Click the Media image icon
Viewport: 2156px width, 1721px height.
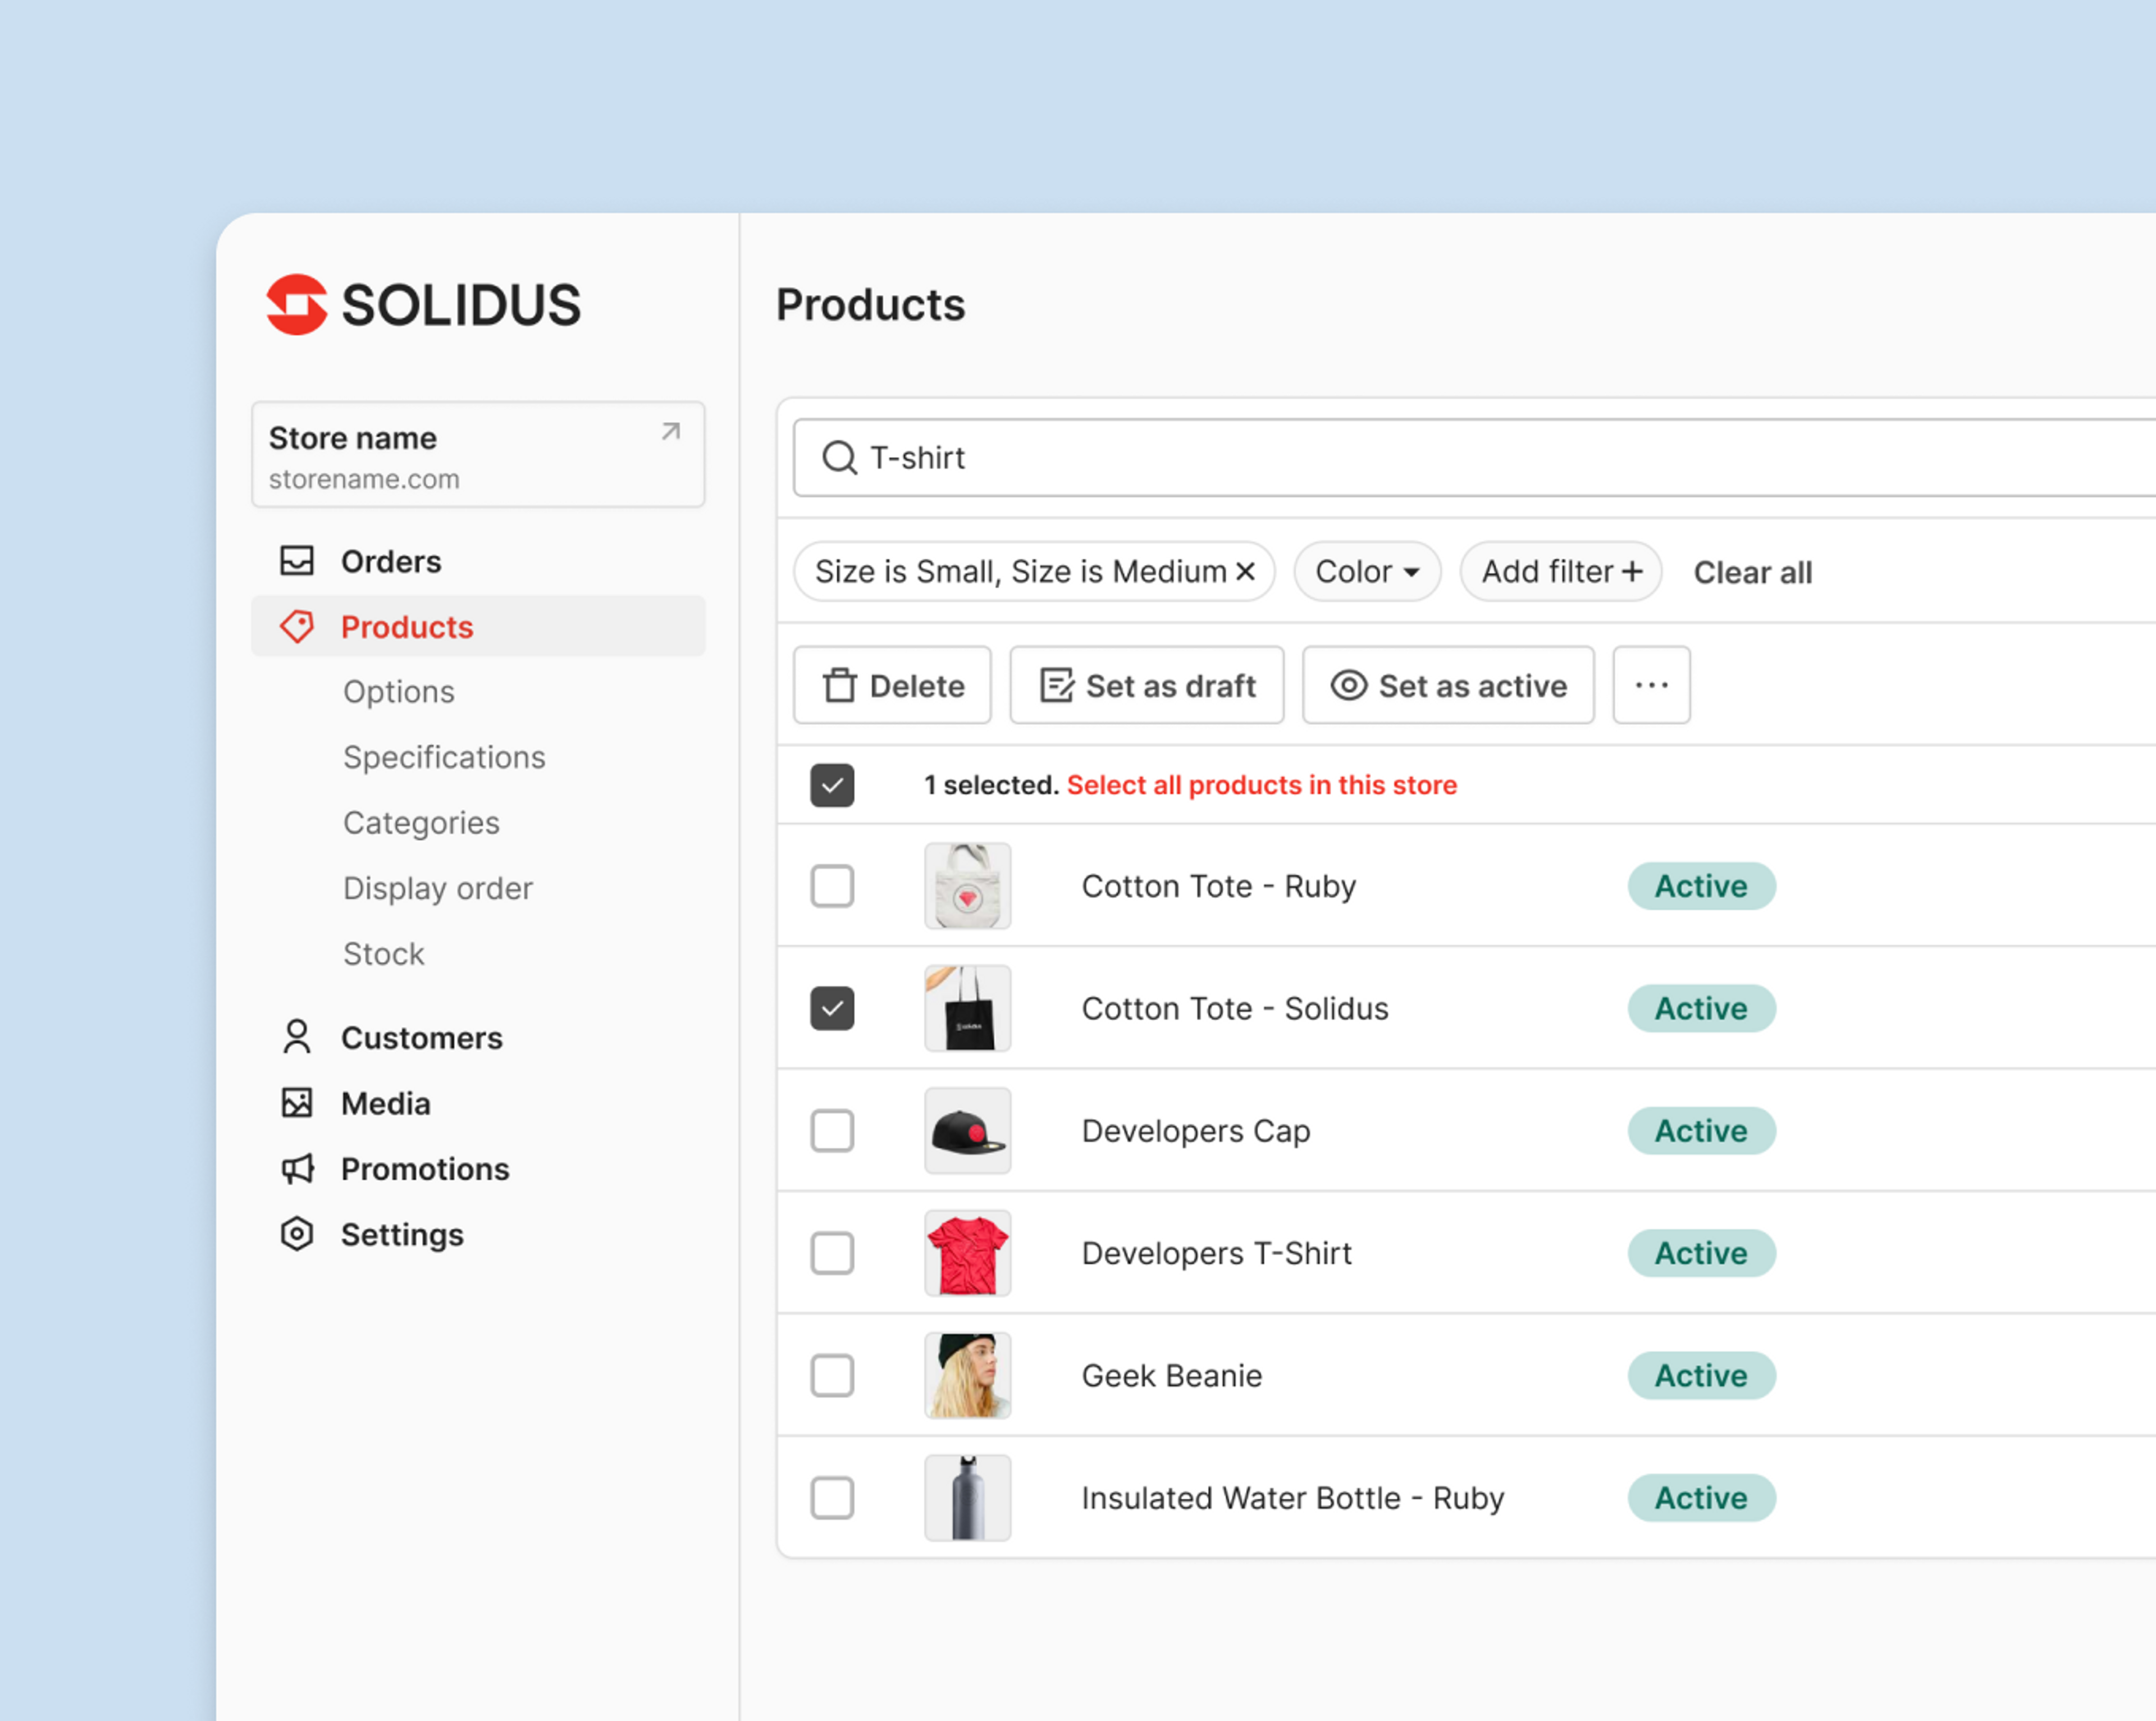[x=297, y=1103]
